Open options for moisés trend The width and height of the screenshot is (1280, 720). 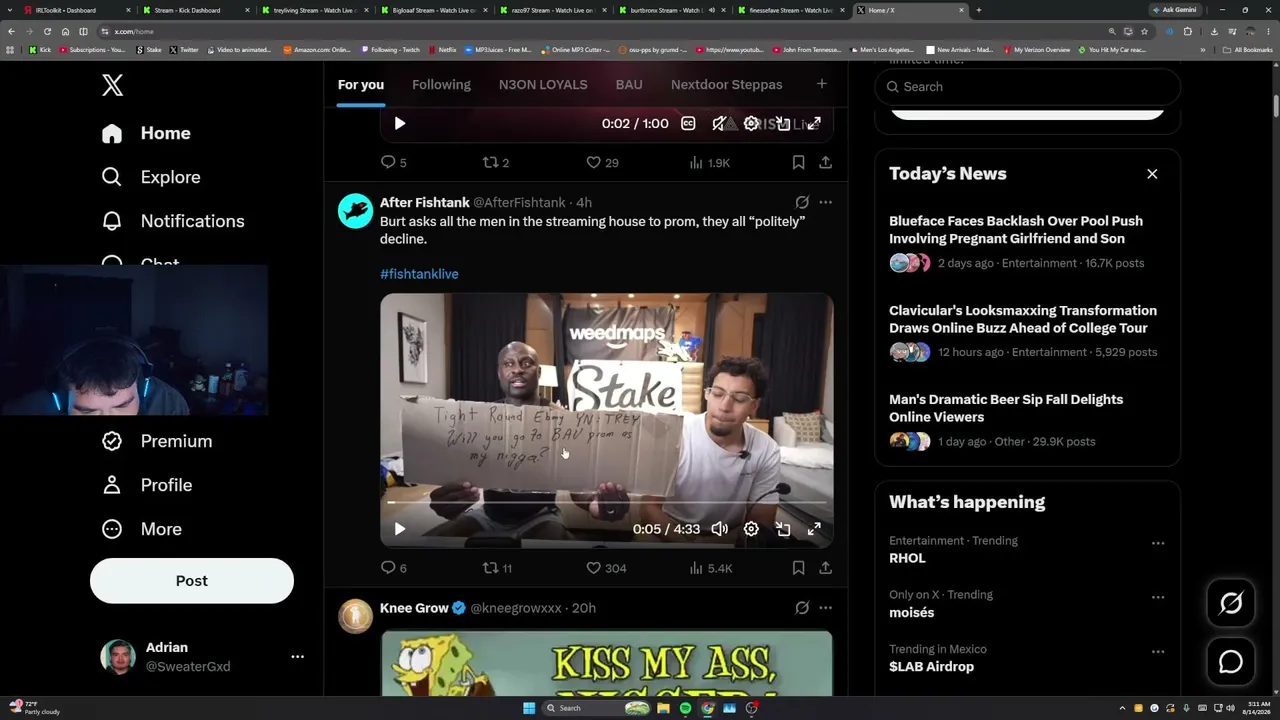[1158, 597]
